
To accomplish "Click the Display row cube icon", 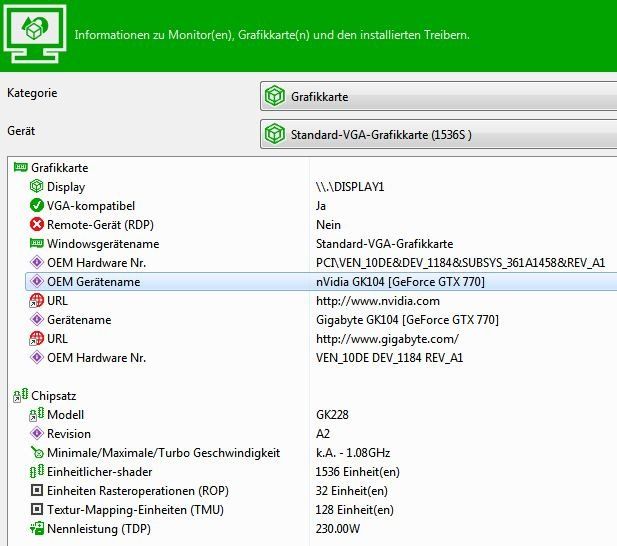I will click(x=37, y=186).
